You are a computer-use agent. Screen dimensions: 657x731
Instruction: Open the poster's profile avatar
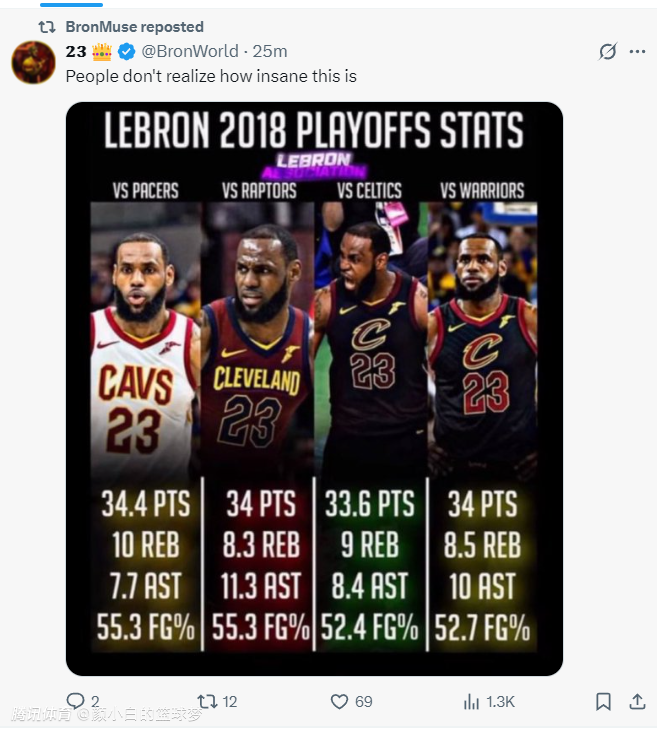click(33, 63)
